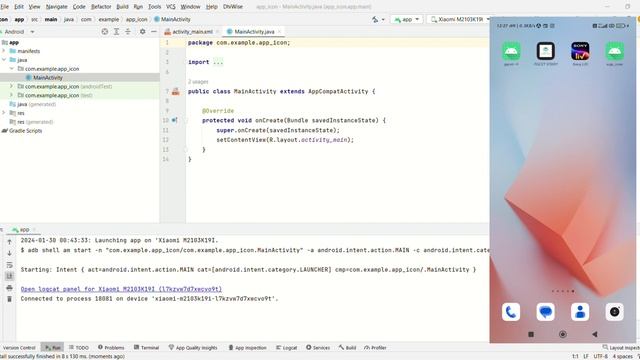
Task: Click the Open logcat panel link
Action: [121, 289]
